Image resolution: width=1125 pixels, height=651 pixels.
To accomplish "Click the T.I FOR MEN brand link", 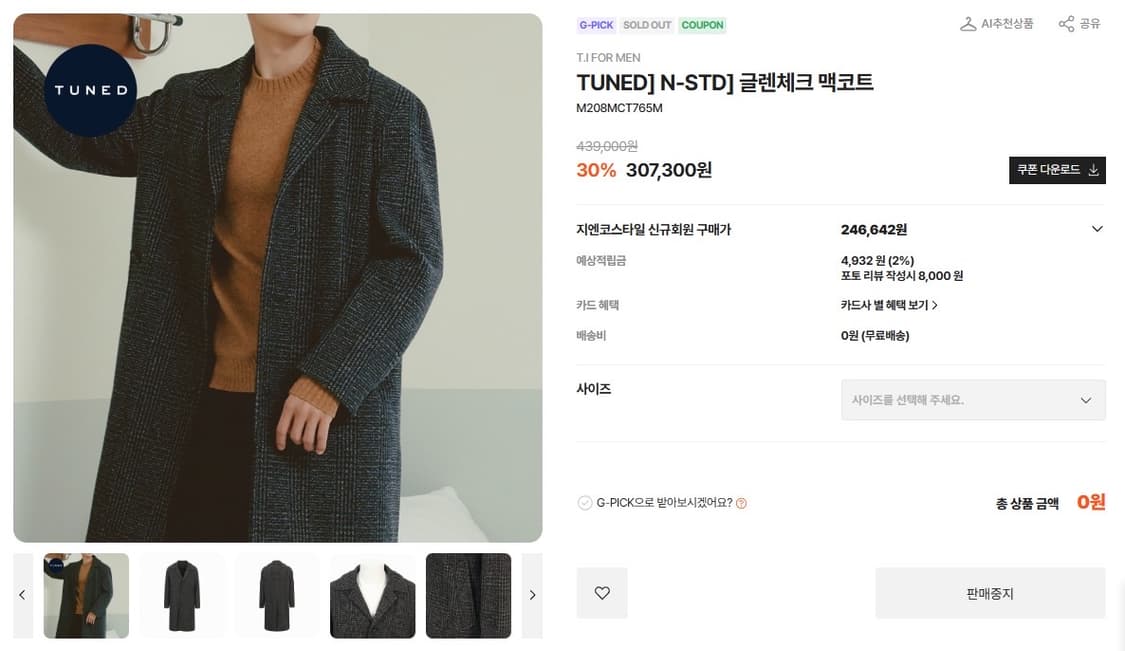I will pos(608,58).
